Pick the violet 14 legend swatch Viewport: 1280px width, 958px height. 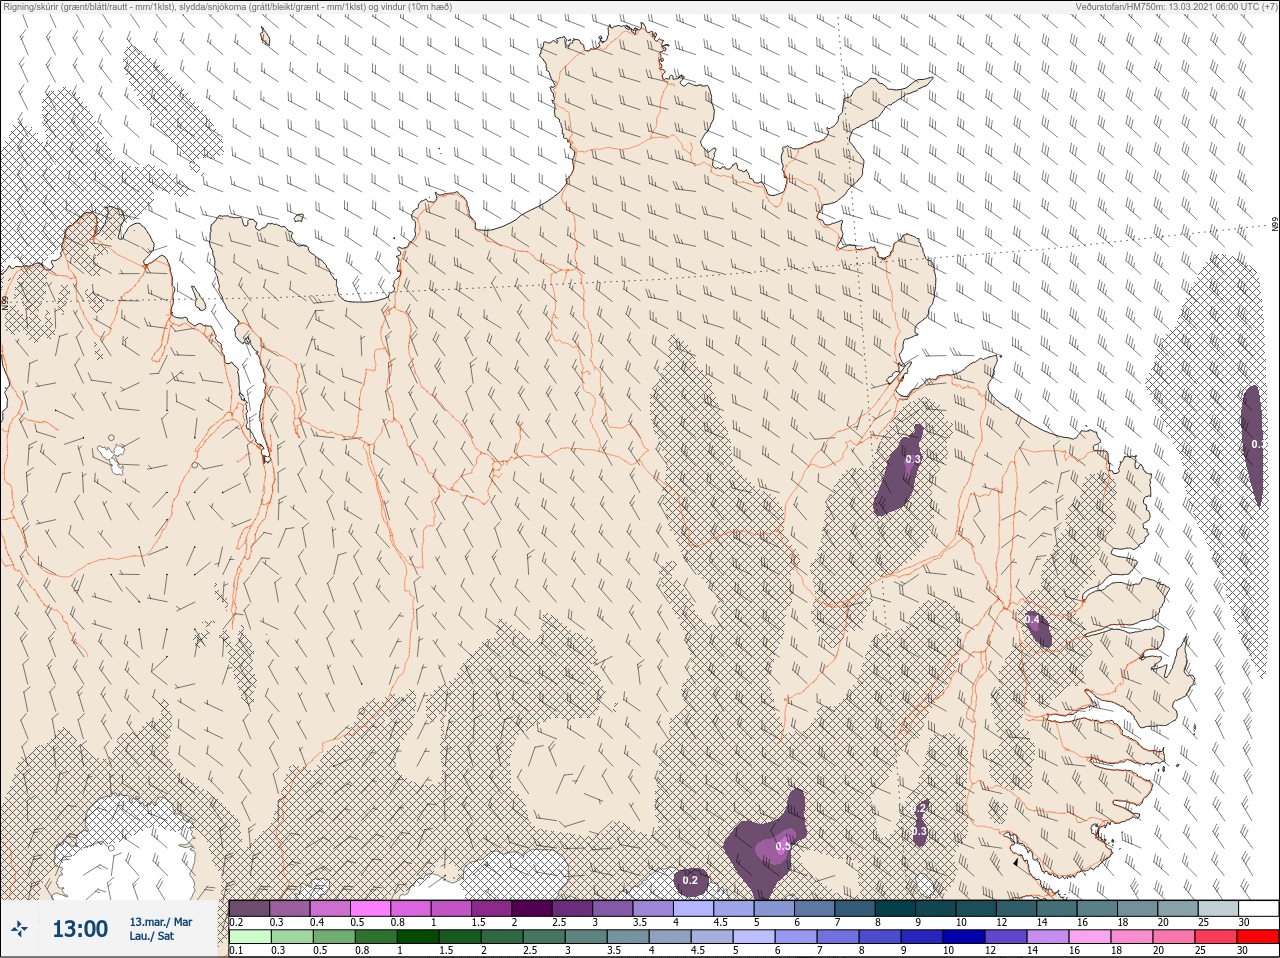(x=1047, y=938)
